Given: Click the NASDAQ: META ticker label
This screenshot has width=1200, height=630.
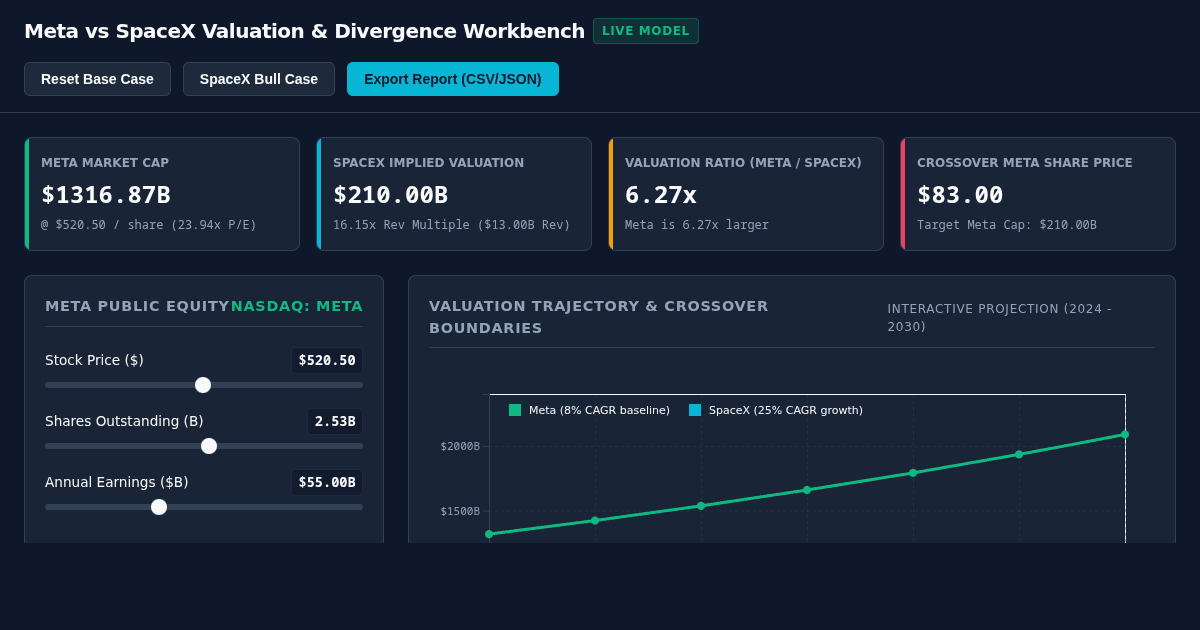Looking at the screenshot, I should click(297, 306).
